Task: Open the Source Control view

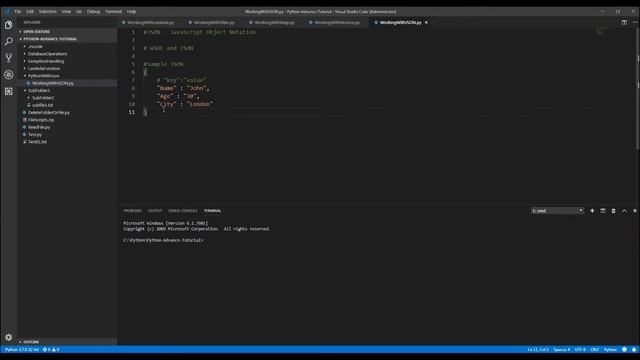Action: [x=9, y=58]
